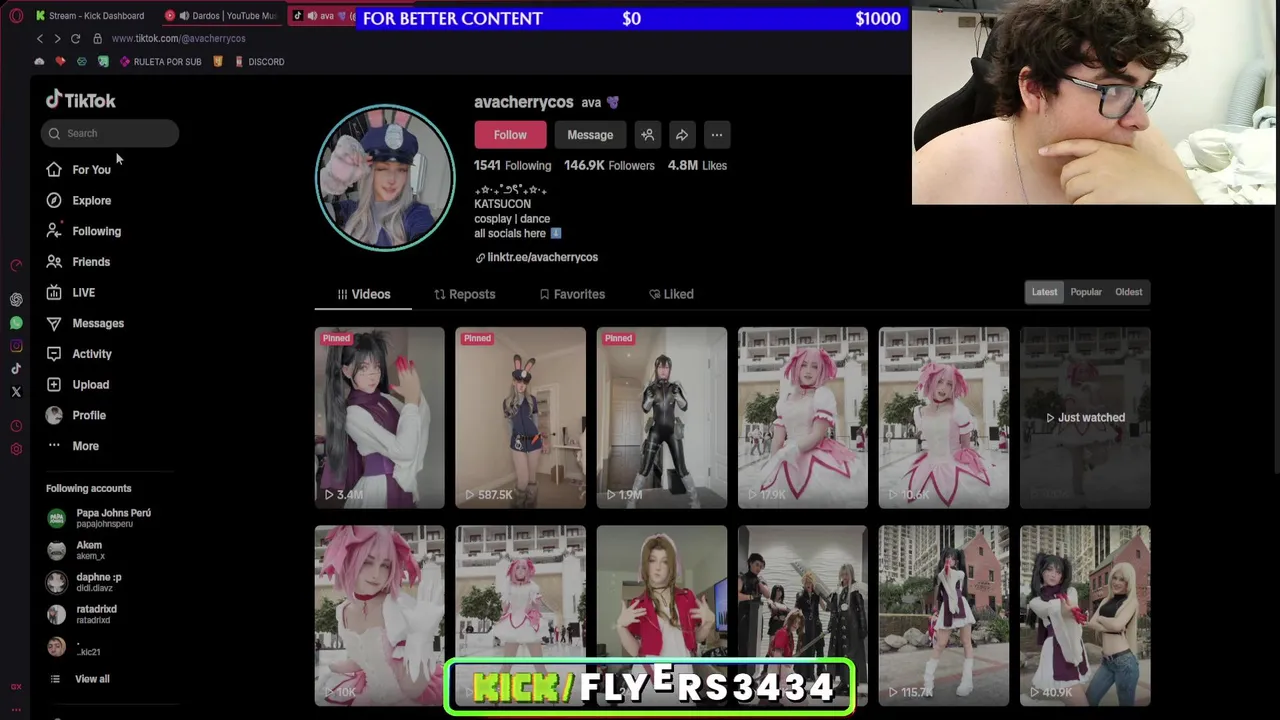Viewport: 1280px width, 720px height.
Task: View the 1541 Following list
Action: (512, 166)
